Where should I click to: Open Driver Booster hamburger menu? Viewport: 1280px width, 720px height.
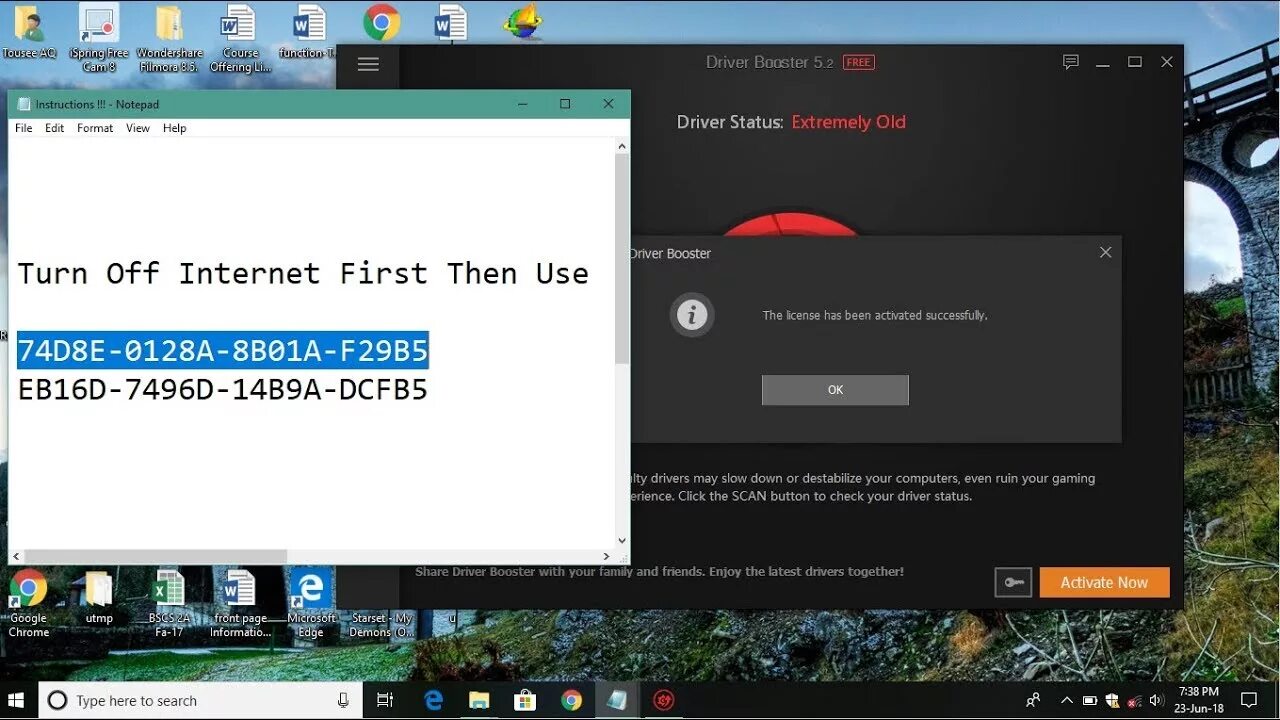tap(368, 64)
